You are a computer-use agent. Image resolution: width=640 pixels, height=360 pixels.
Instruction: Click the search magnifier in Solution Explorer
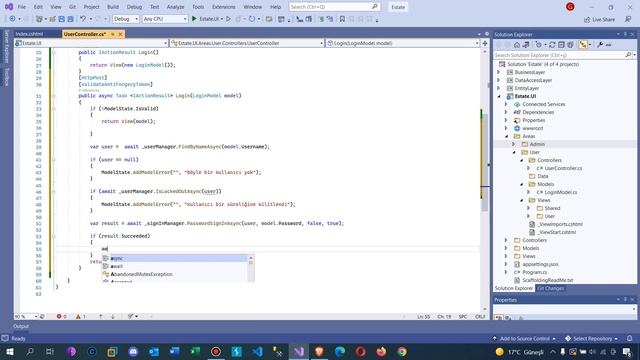point(628,55)
